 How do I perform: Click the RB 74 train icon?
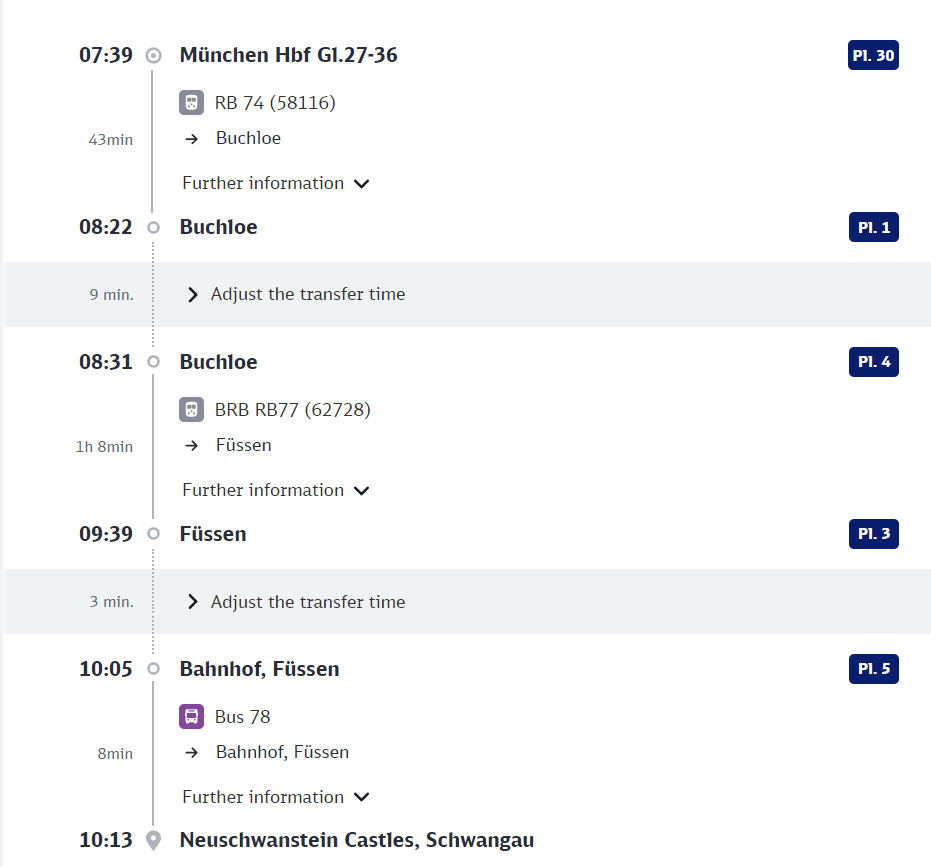click(x=191, y=103)
